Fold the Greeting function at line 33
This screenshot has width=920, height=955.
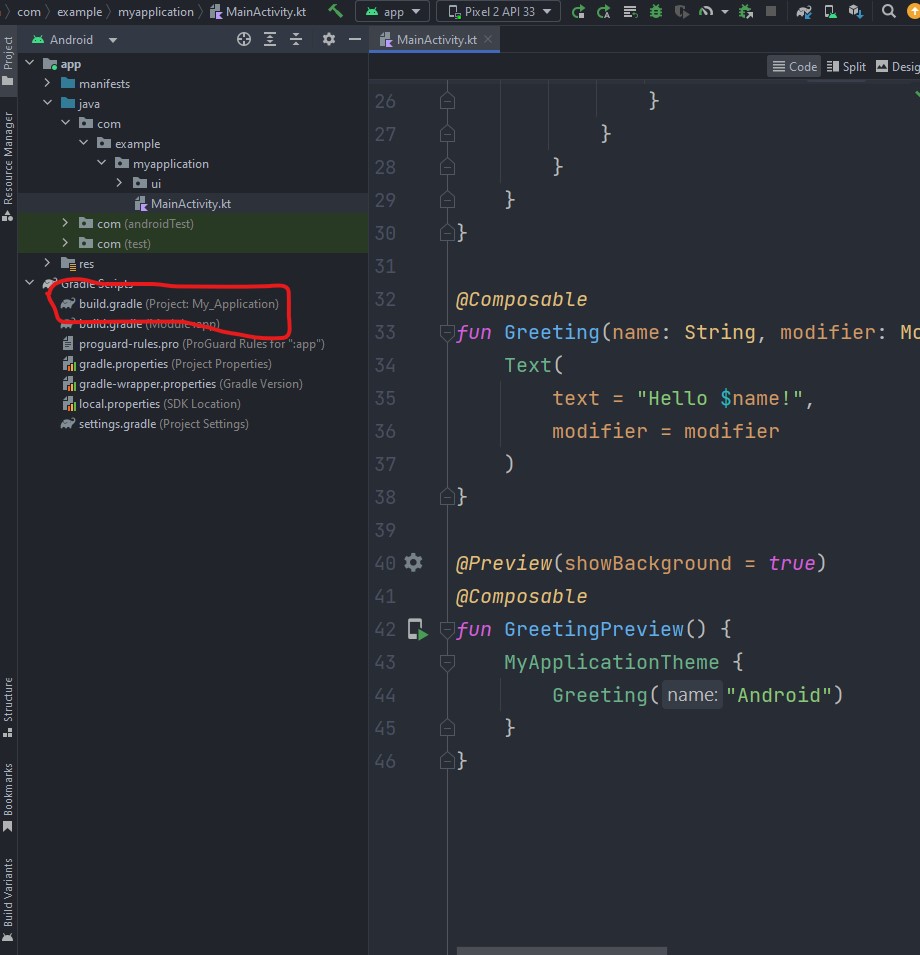pyautogui.click(x=447, y=333)
